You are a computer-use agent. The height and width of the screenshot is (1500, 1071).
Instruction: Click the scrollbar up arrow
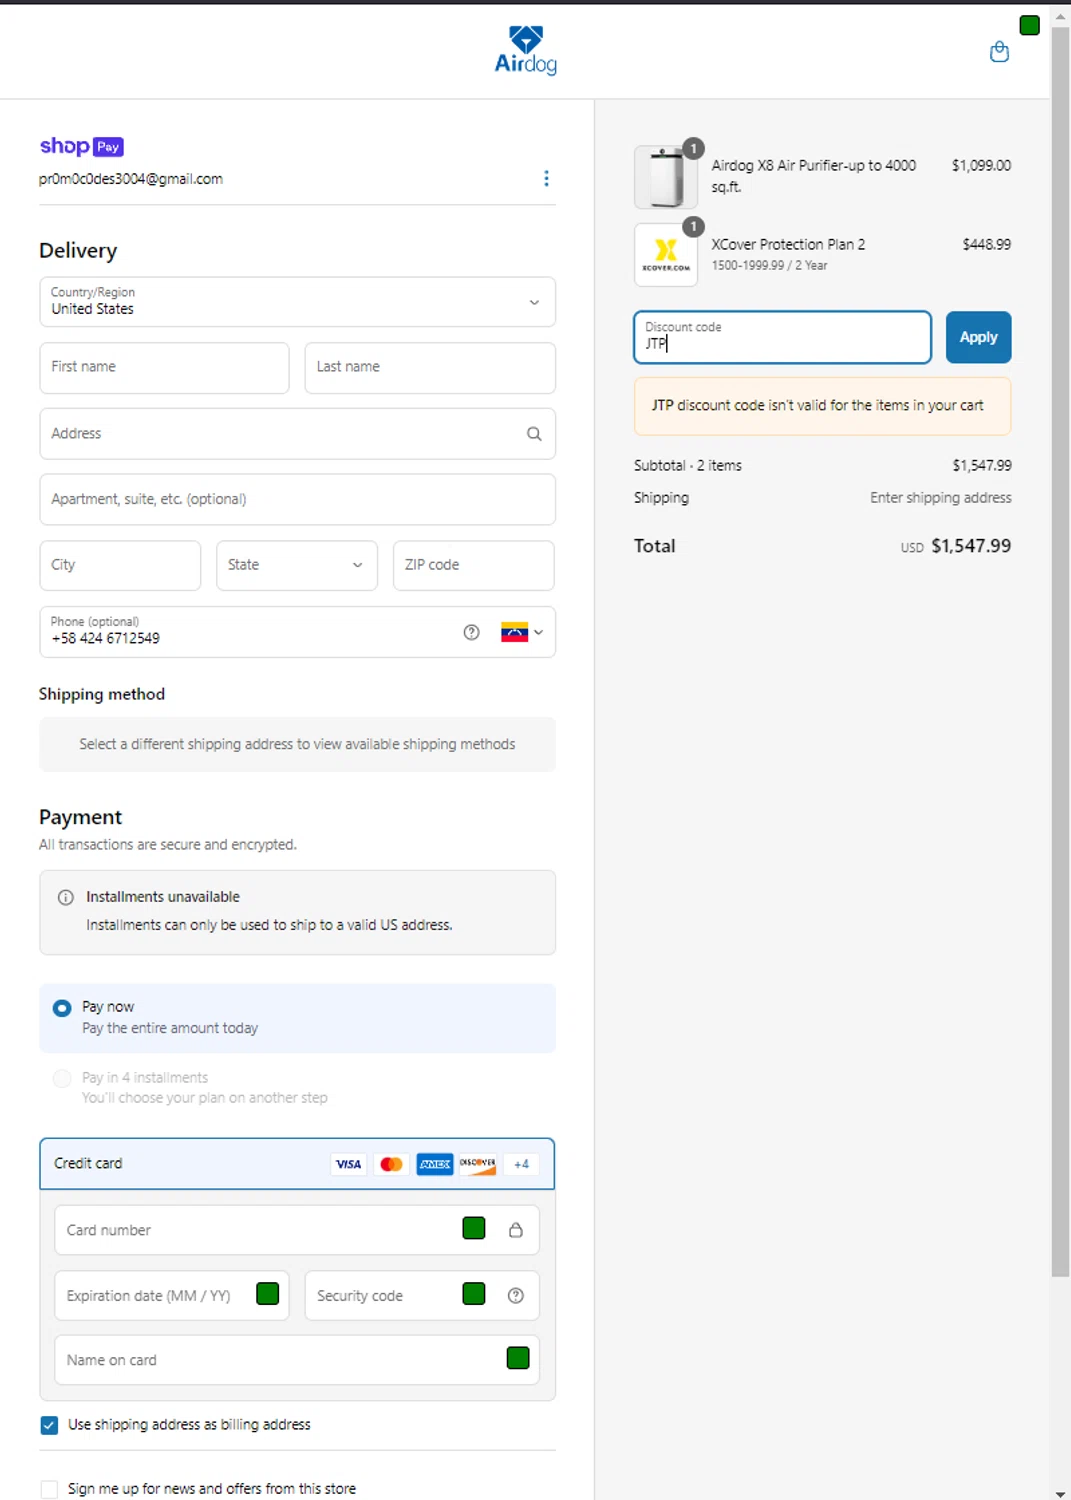click(x=1061, y=17)
